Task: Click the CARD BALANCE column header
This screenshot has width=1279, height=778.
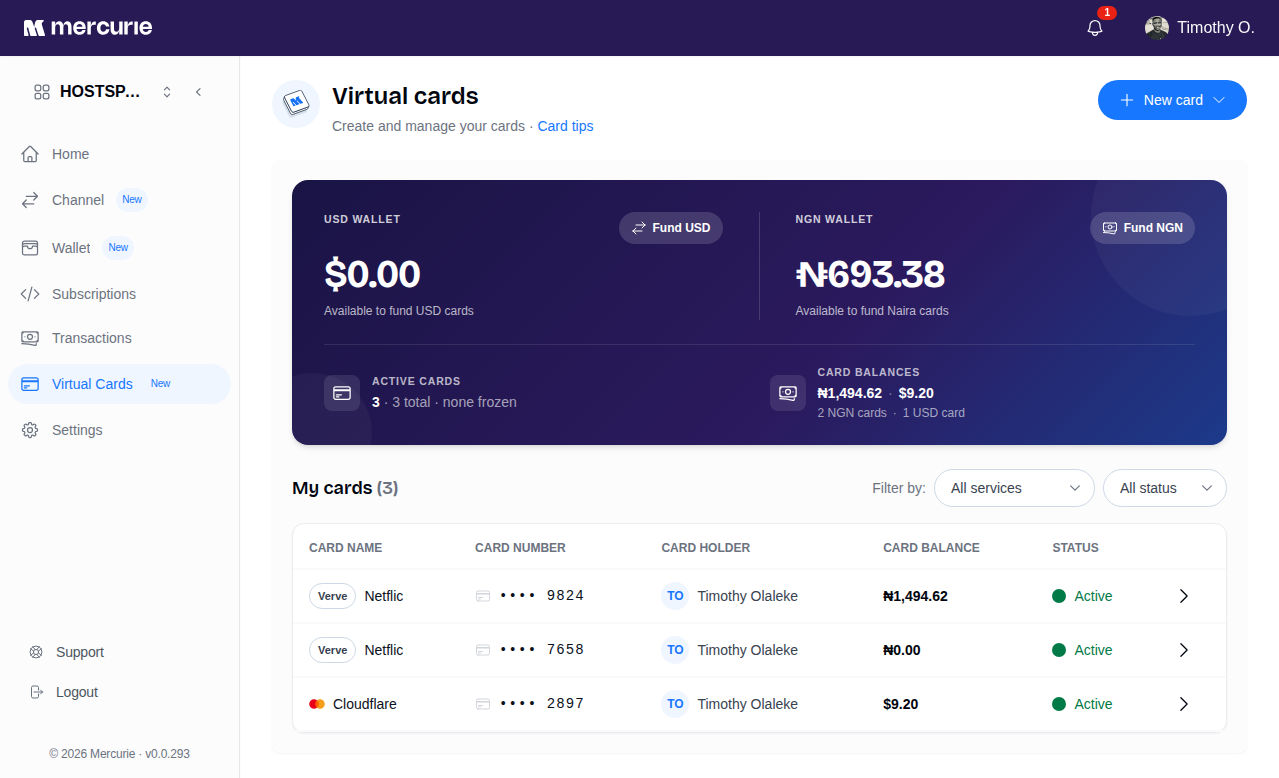Action: tap(931, 548)
